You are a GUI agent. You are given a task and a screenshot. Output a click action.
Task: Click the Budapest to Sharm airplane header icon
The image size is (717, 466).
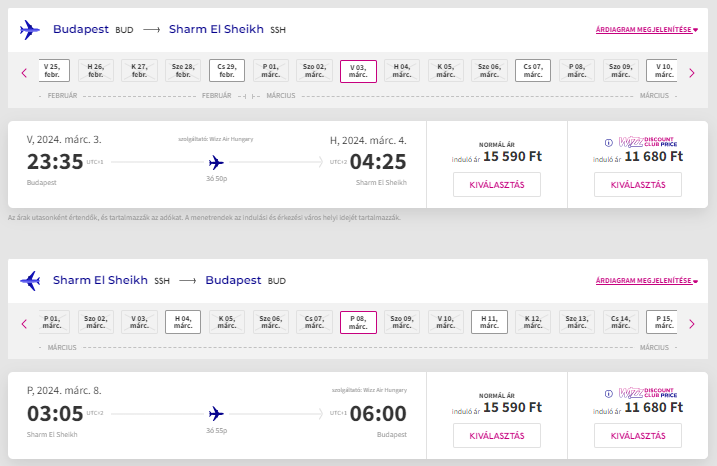point(30,30)
